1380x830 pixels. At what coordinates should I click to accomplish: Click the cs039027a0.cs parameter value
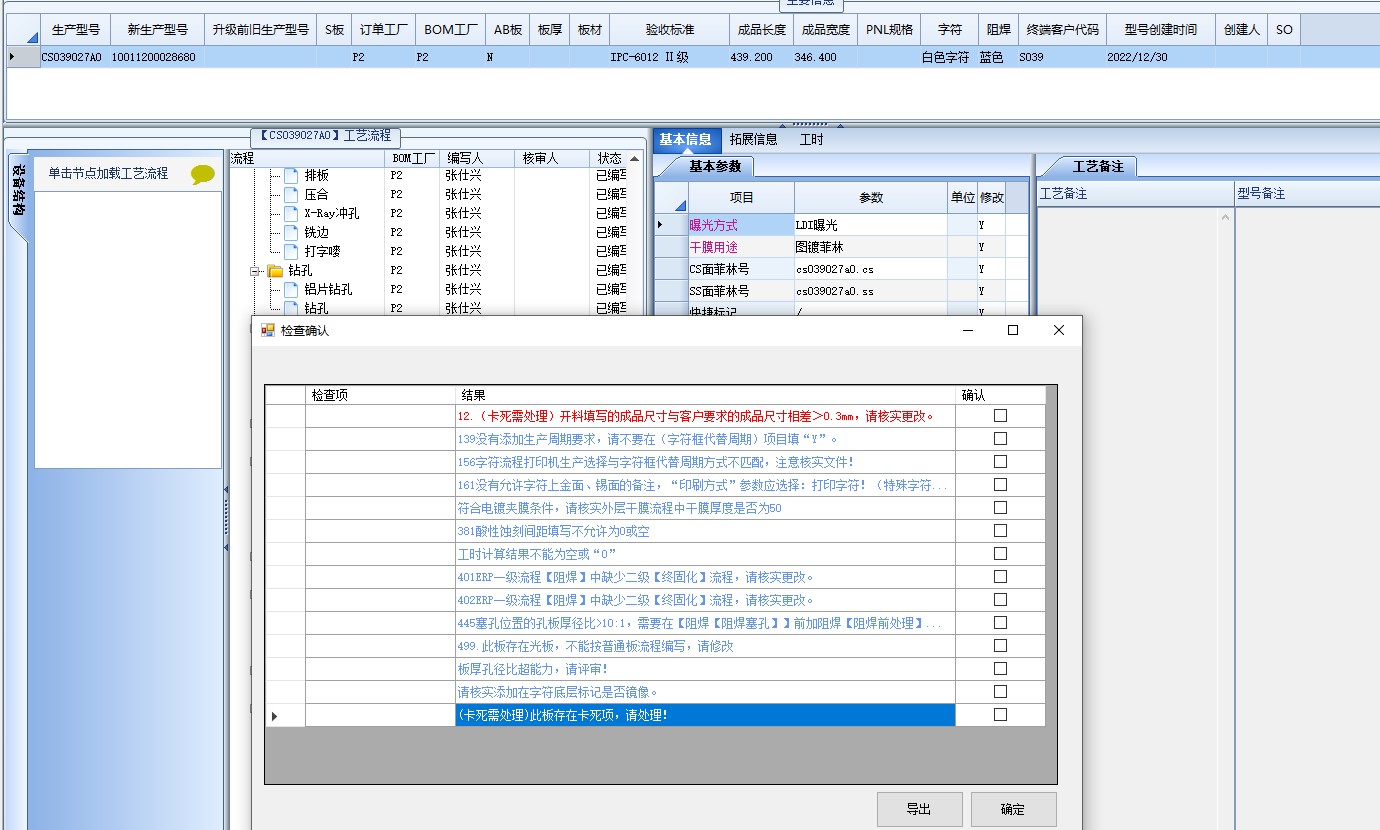pyautogui.click(x=870, y=269)
